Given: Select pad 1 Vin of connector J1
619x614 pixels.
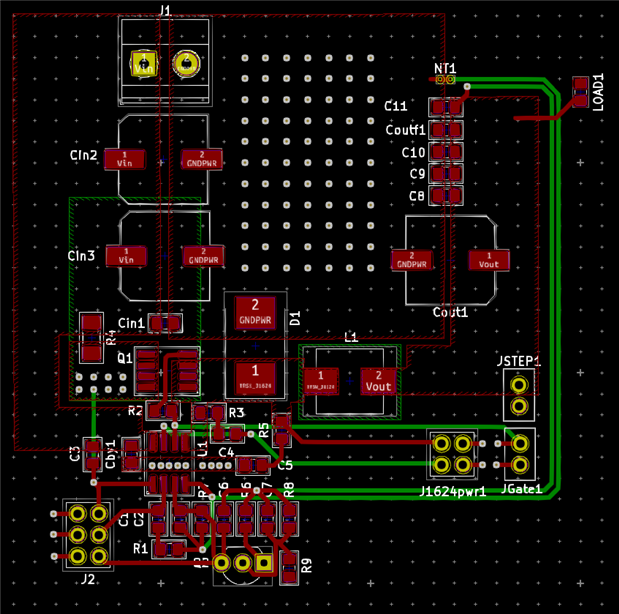Looking at the screenshot, I should tap(144, 63).
